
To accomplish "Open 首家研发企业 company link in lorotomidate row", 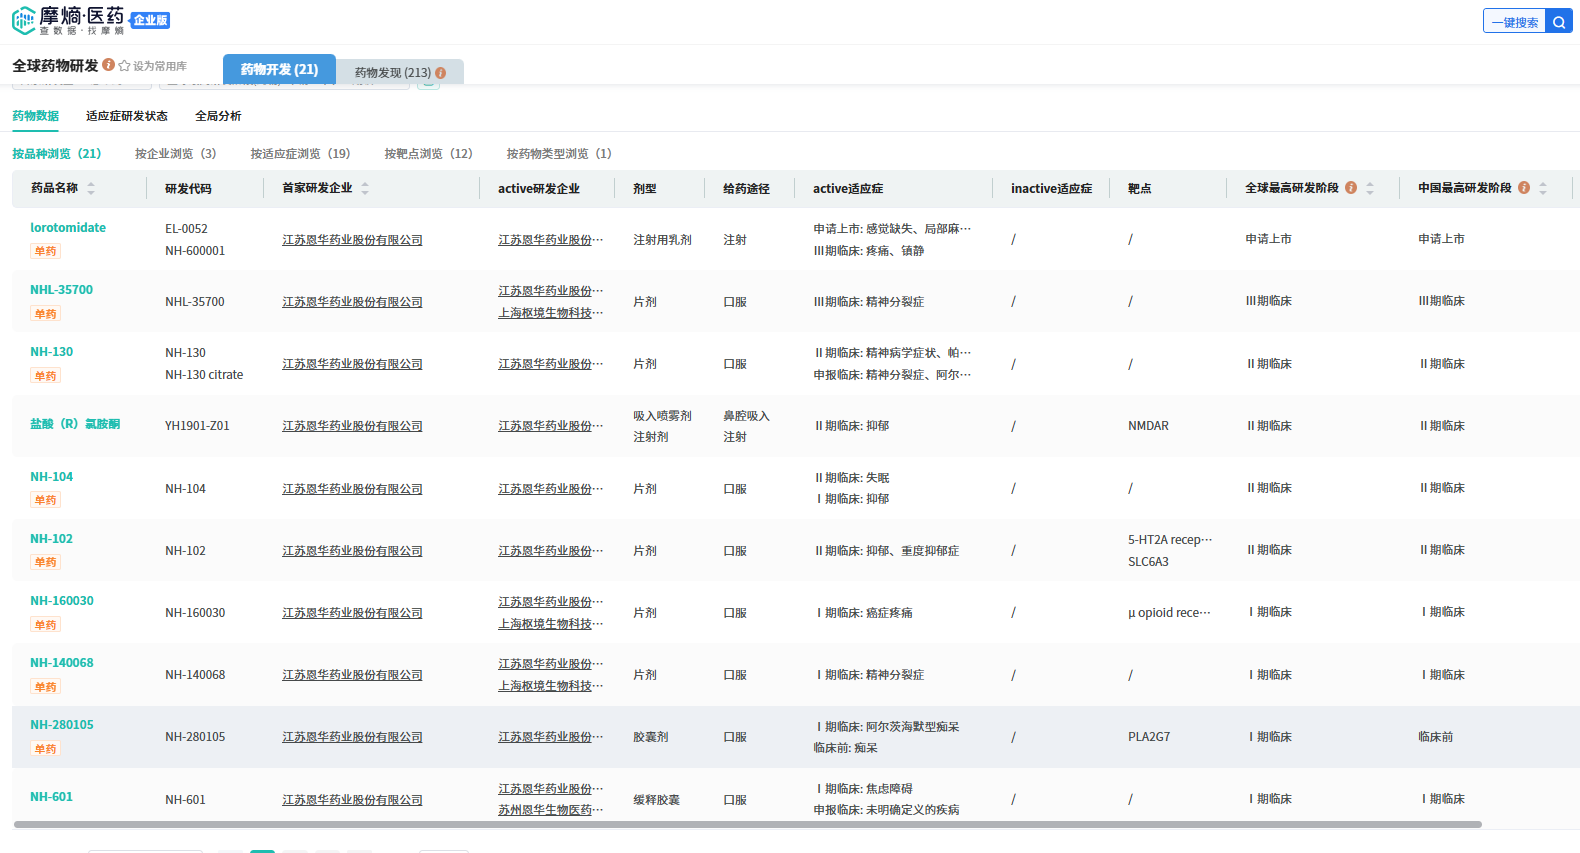I will (352, 240).
